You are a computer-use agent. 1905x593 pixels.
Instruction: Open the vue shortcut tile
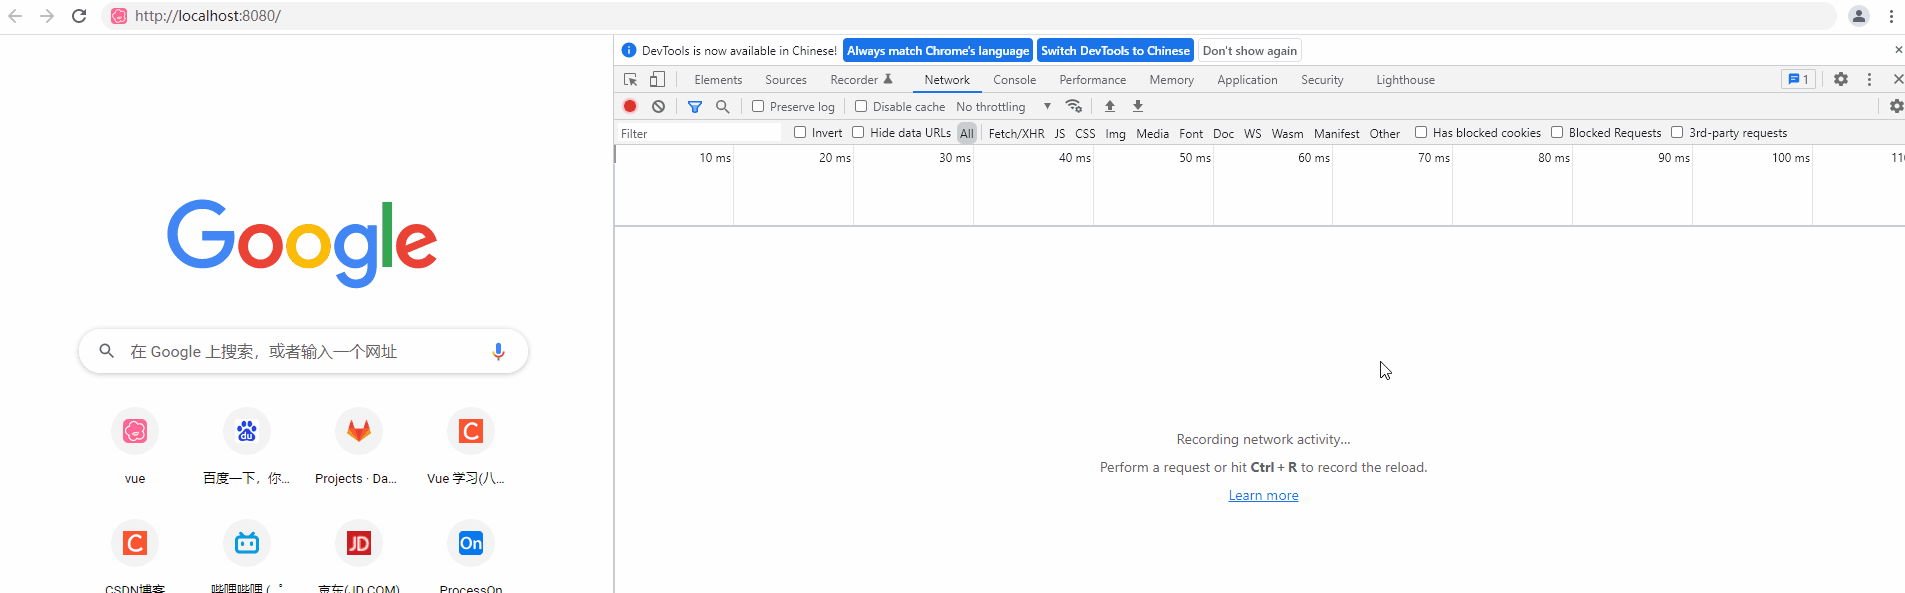(x=135, y=446)
